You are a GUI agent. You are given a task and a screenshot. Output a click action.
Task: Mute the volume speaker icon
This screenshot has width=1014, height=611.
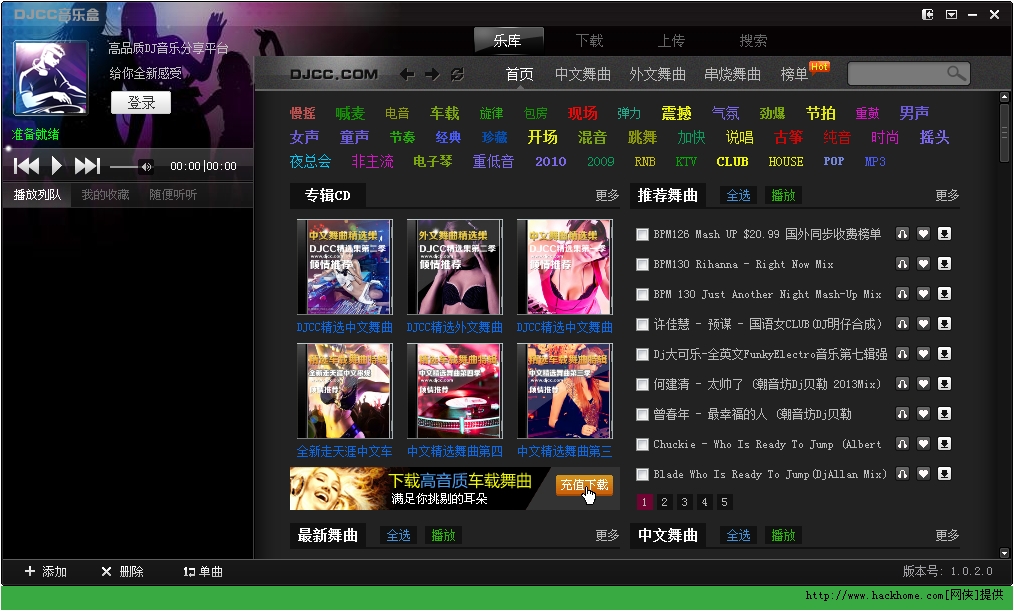[147, 167]
